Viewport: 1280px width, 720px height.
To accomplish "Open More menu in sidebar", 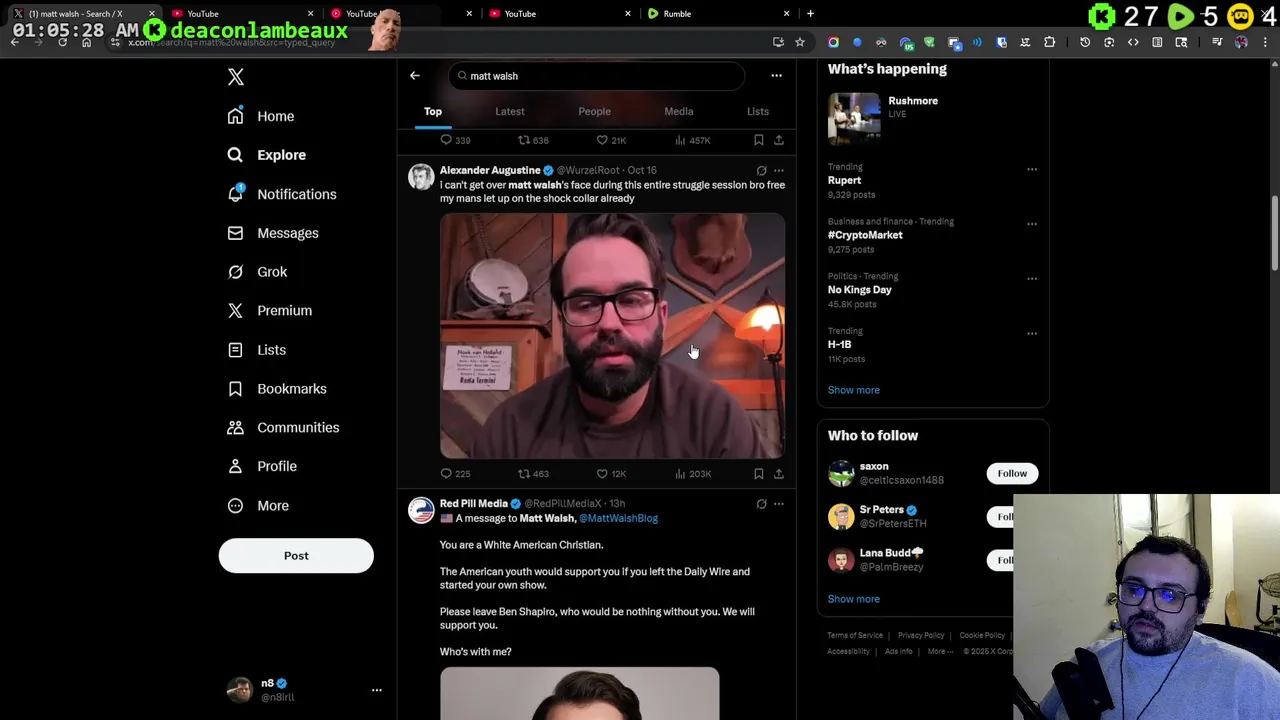I will point(258,505).
